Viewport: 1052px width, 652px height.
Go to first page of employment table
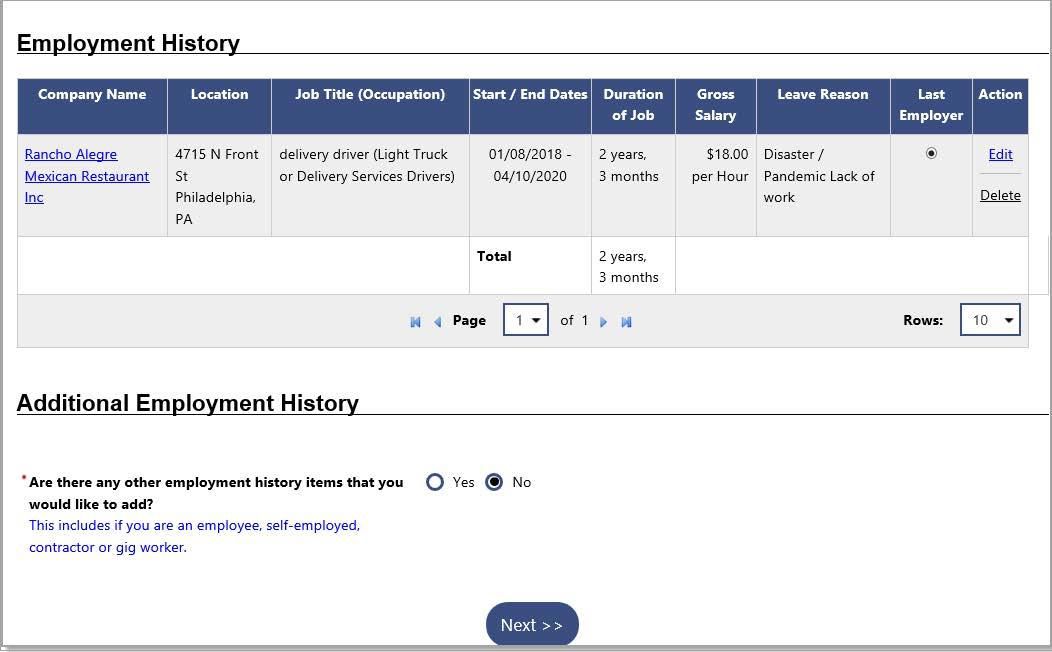pos(415,322)
